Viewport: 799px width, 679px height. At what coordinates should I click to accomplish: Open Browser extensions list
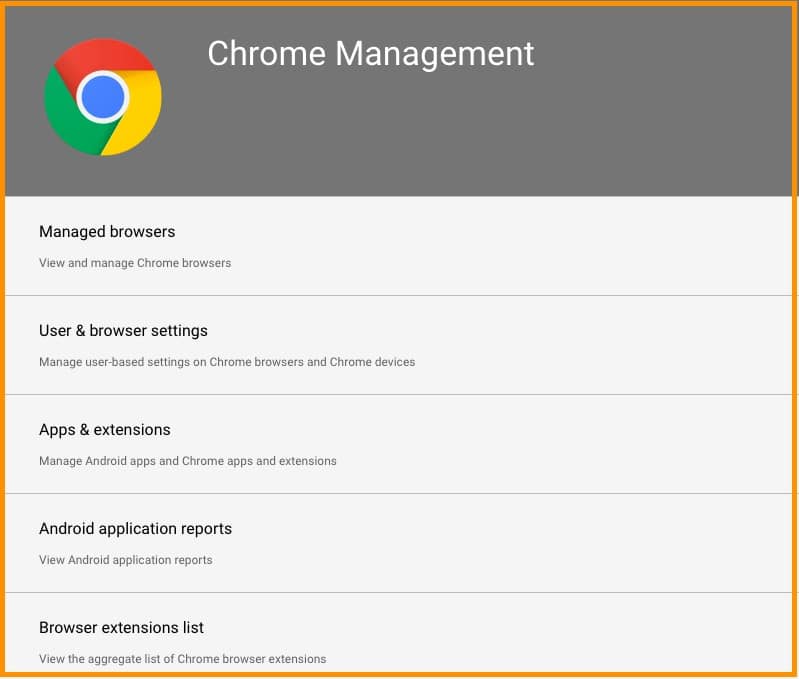(121, 628)
